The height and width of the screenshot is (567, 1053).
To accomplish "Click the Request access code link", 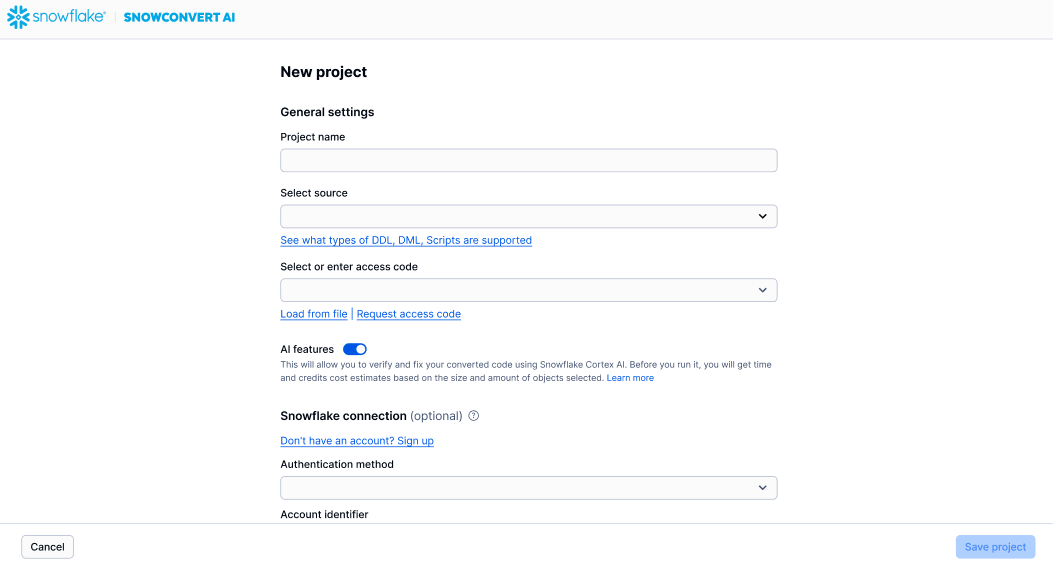I will point(409,314).
